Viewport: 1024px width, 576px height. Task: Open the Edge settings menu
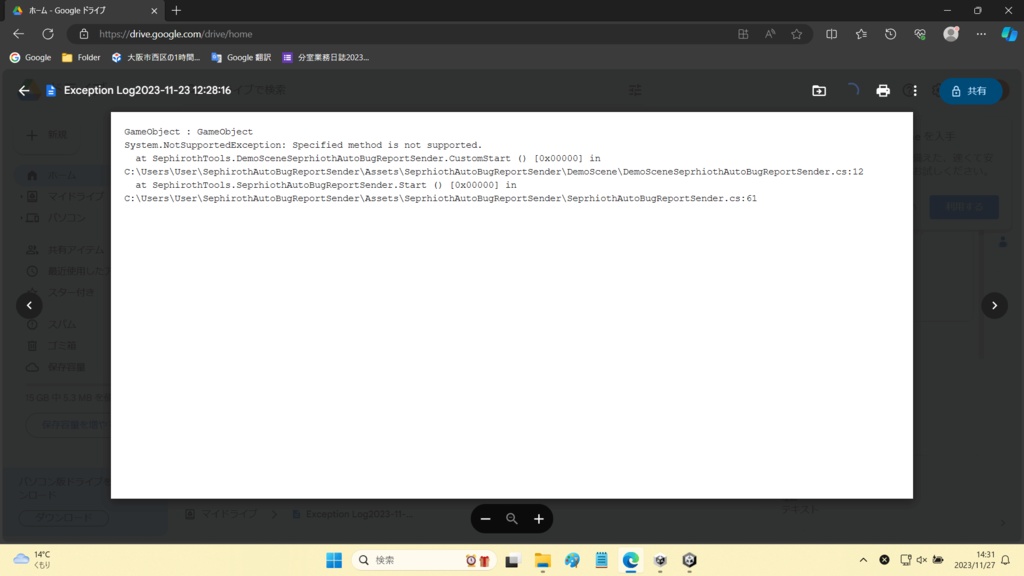point(981,33)
